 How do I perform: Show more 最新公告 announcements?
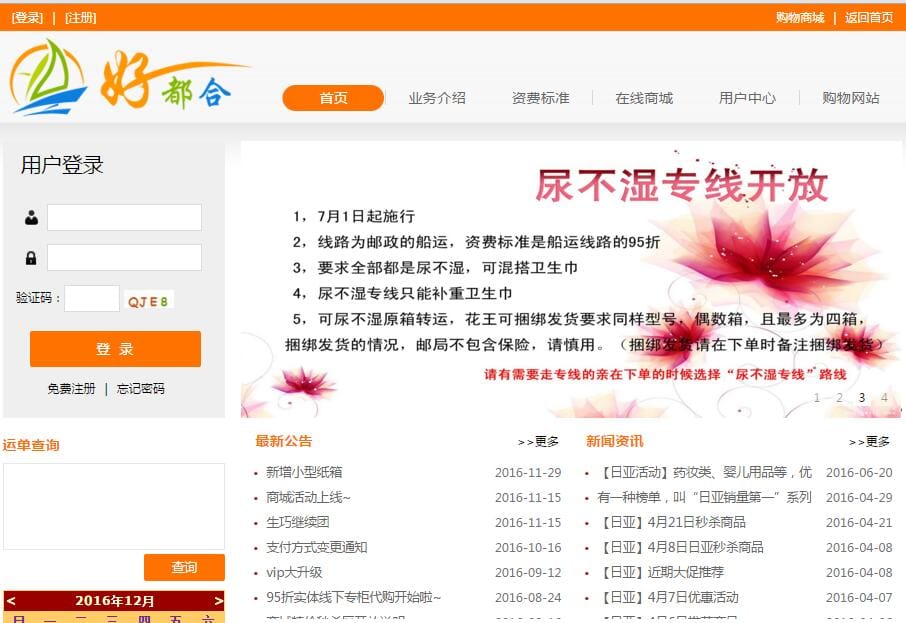tap(539, 442)
